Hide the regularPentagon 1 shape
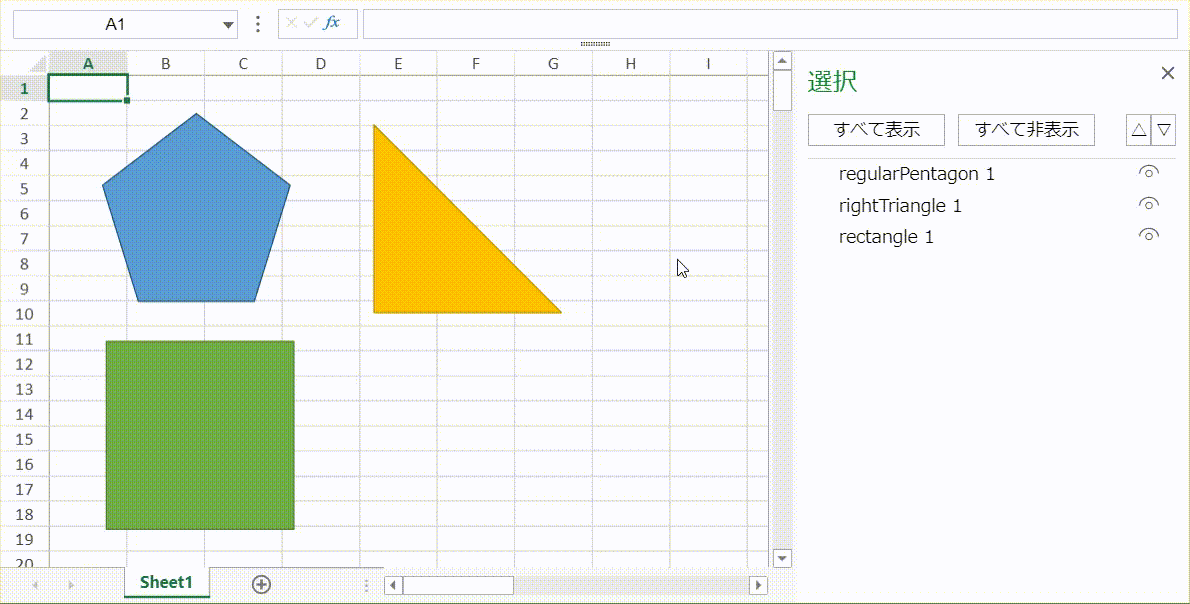Image resolution: width=1190 pixels, height=604 pixels. (x=1149, y=173)
